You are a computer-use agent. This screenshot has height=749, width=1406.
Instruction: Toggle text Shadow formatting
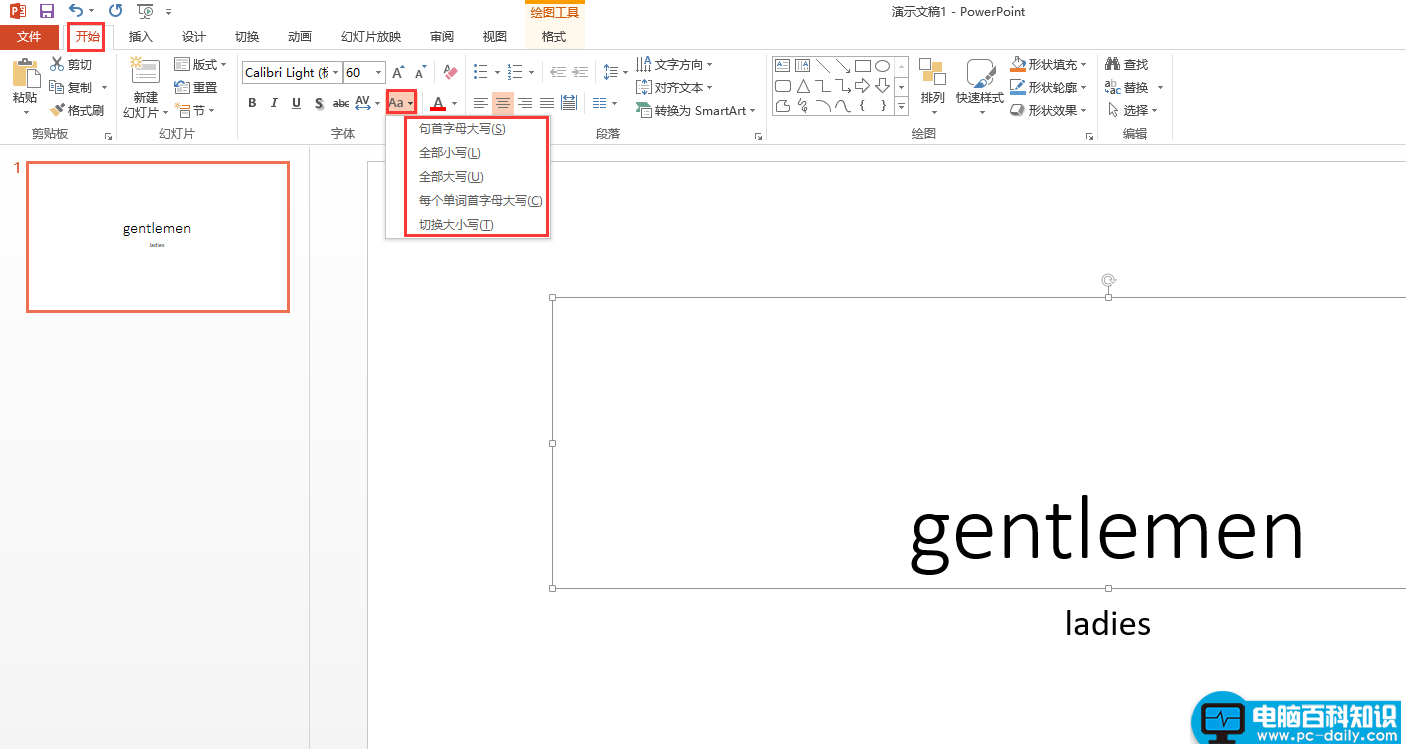tap(318, 103)
